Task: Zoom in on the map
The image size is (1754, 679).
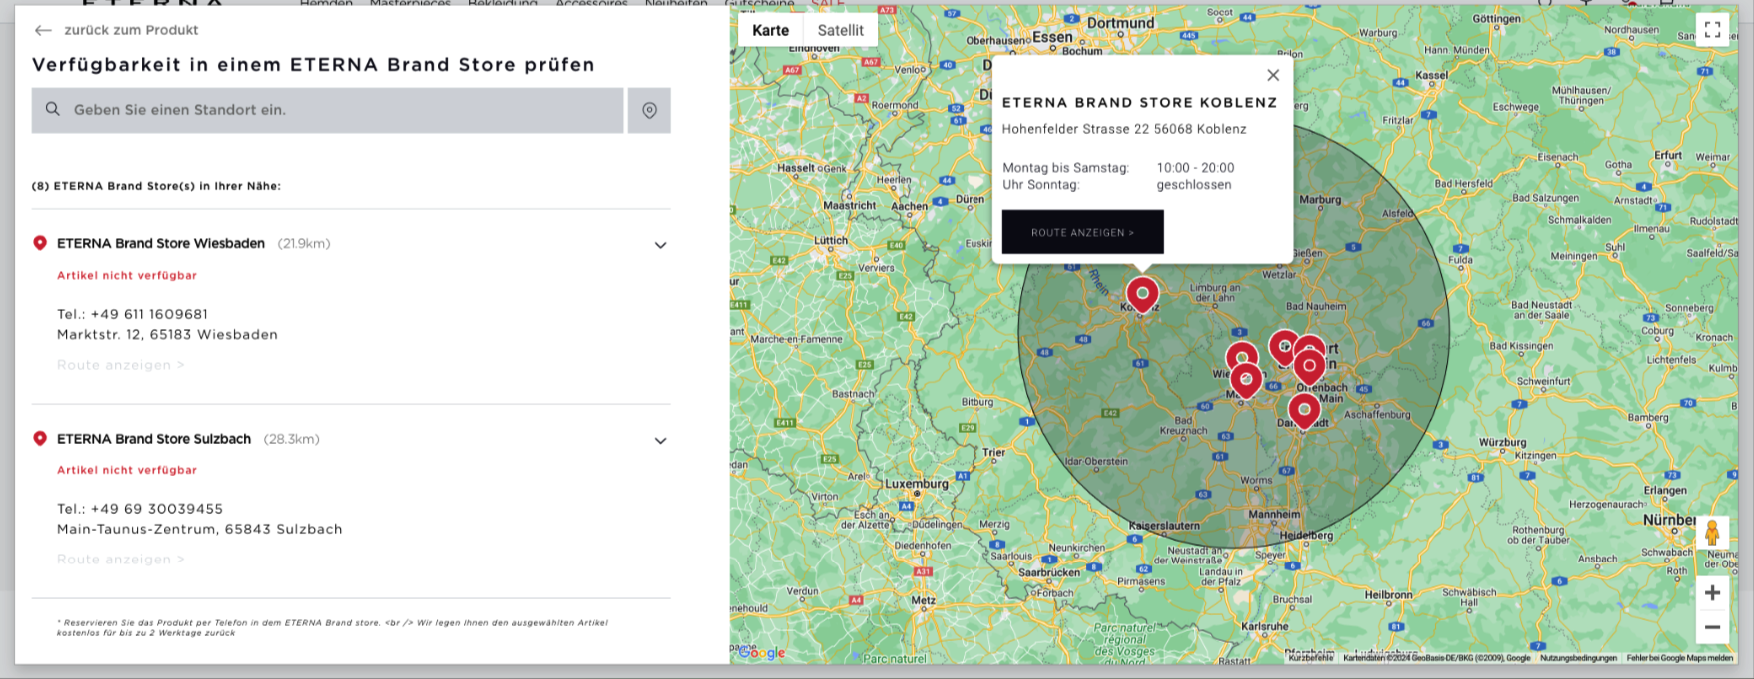Action: pos(1712,593)
